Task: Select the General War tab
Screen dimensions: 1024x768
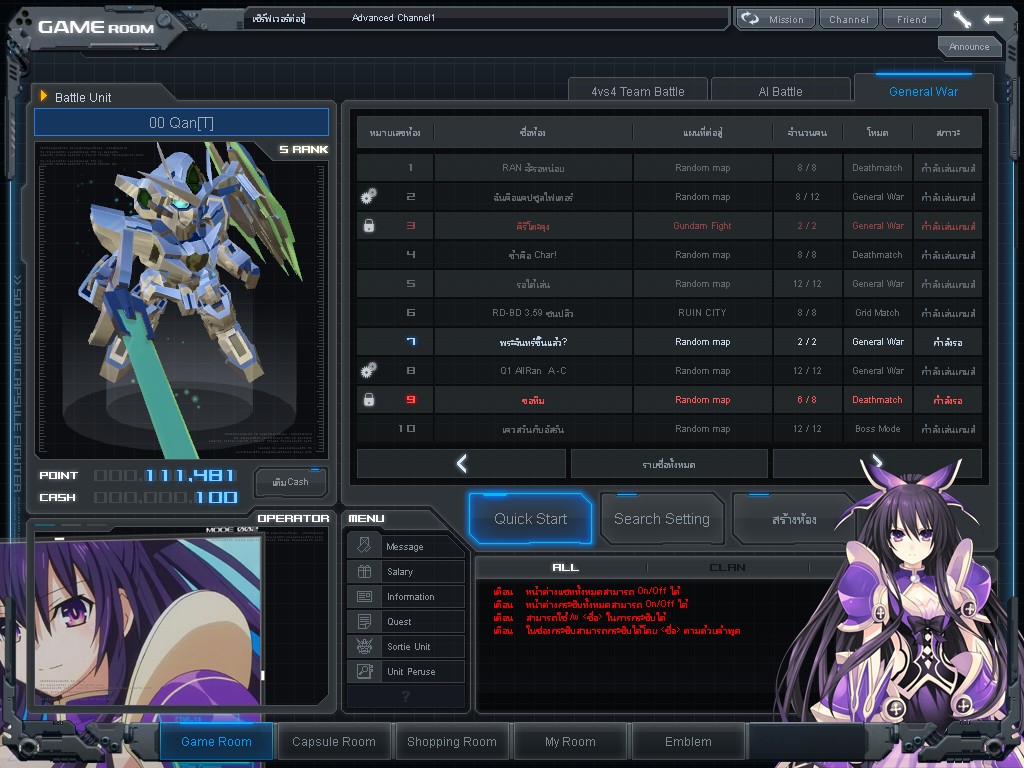Action: coord(923,90)
